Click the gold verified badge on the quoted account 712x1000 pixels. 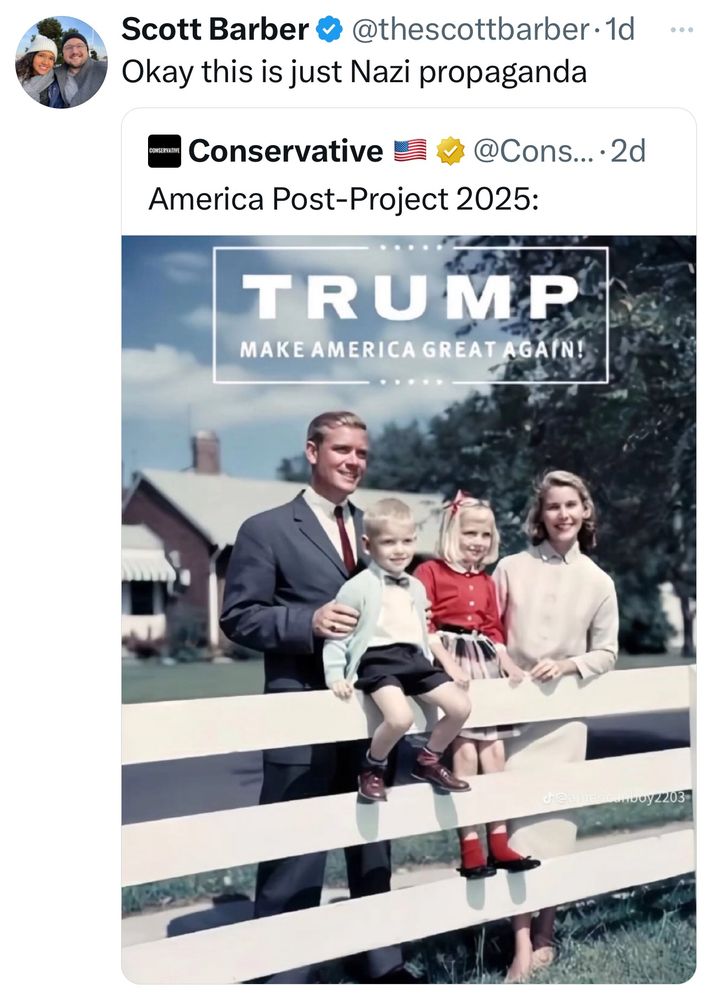point(452,151)
